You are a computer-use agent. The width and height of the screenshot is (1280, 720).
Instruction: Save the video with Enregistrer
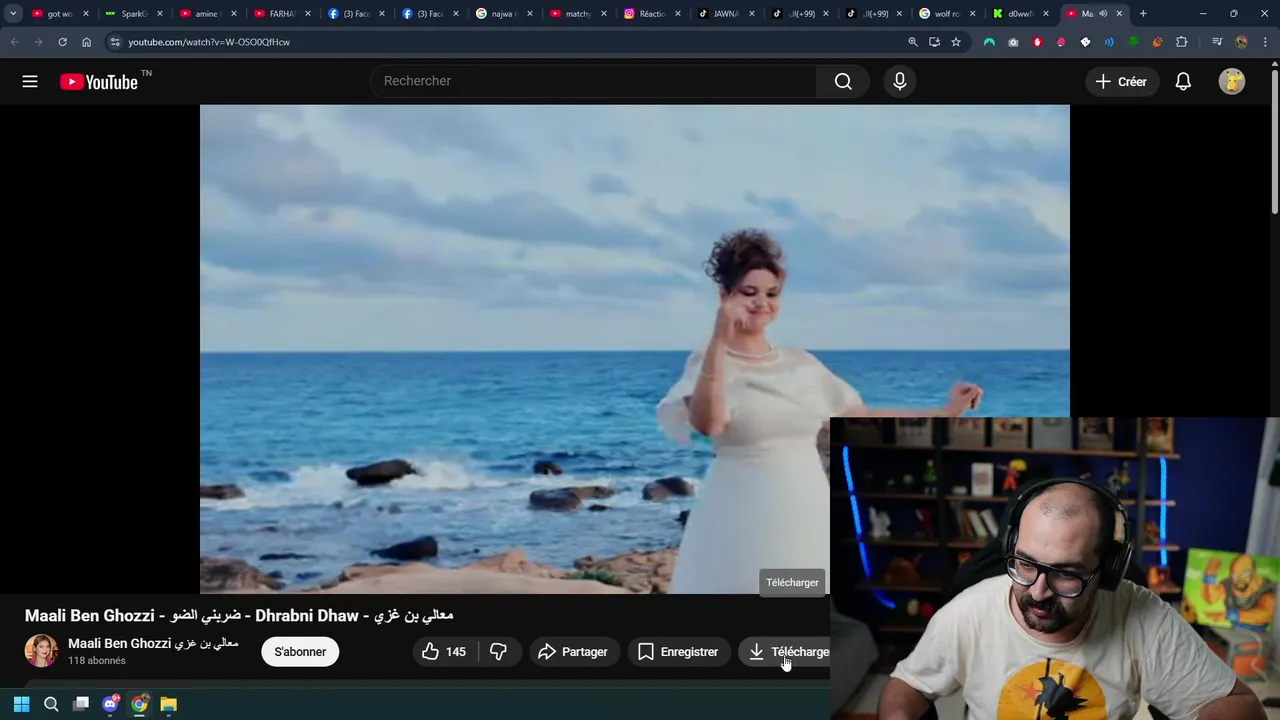point(678,652)
